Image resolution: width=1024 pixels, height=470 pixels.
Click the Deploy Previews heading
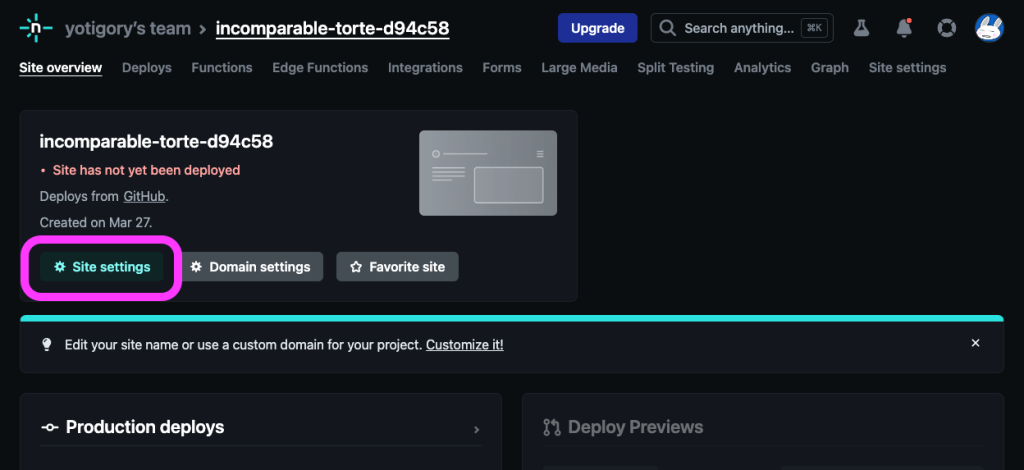tap(635, 428)
